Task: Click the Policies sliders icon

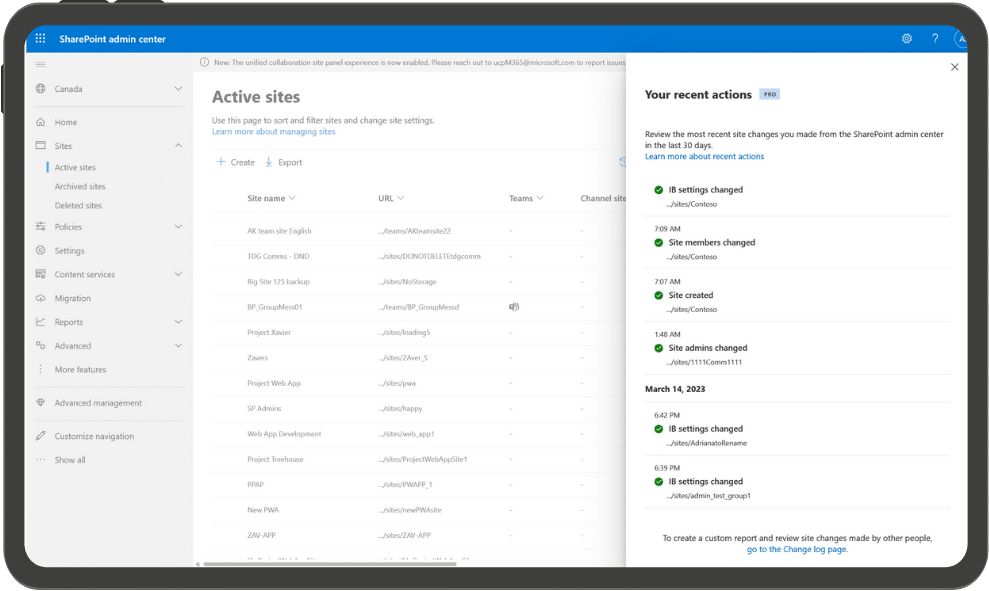Action: click(x=41, y=226)
